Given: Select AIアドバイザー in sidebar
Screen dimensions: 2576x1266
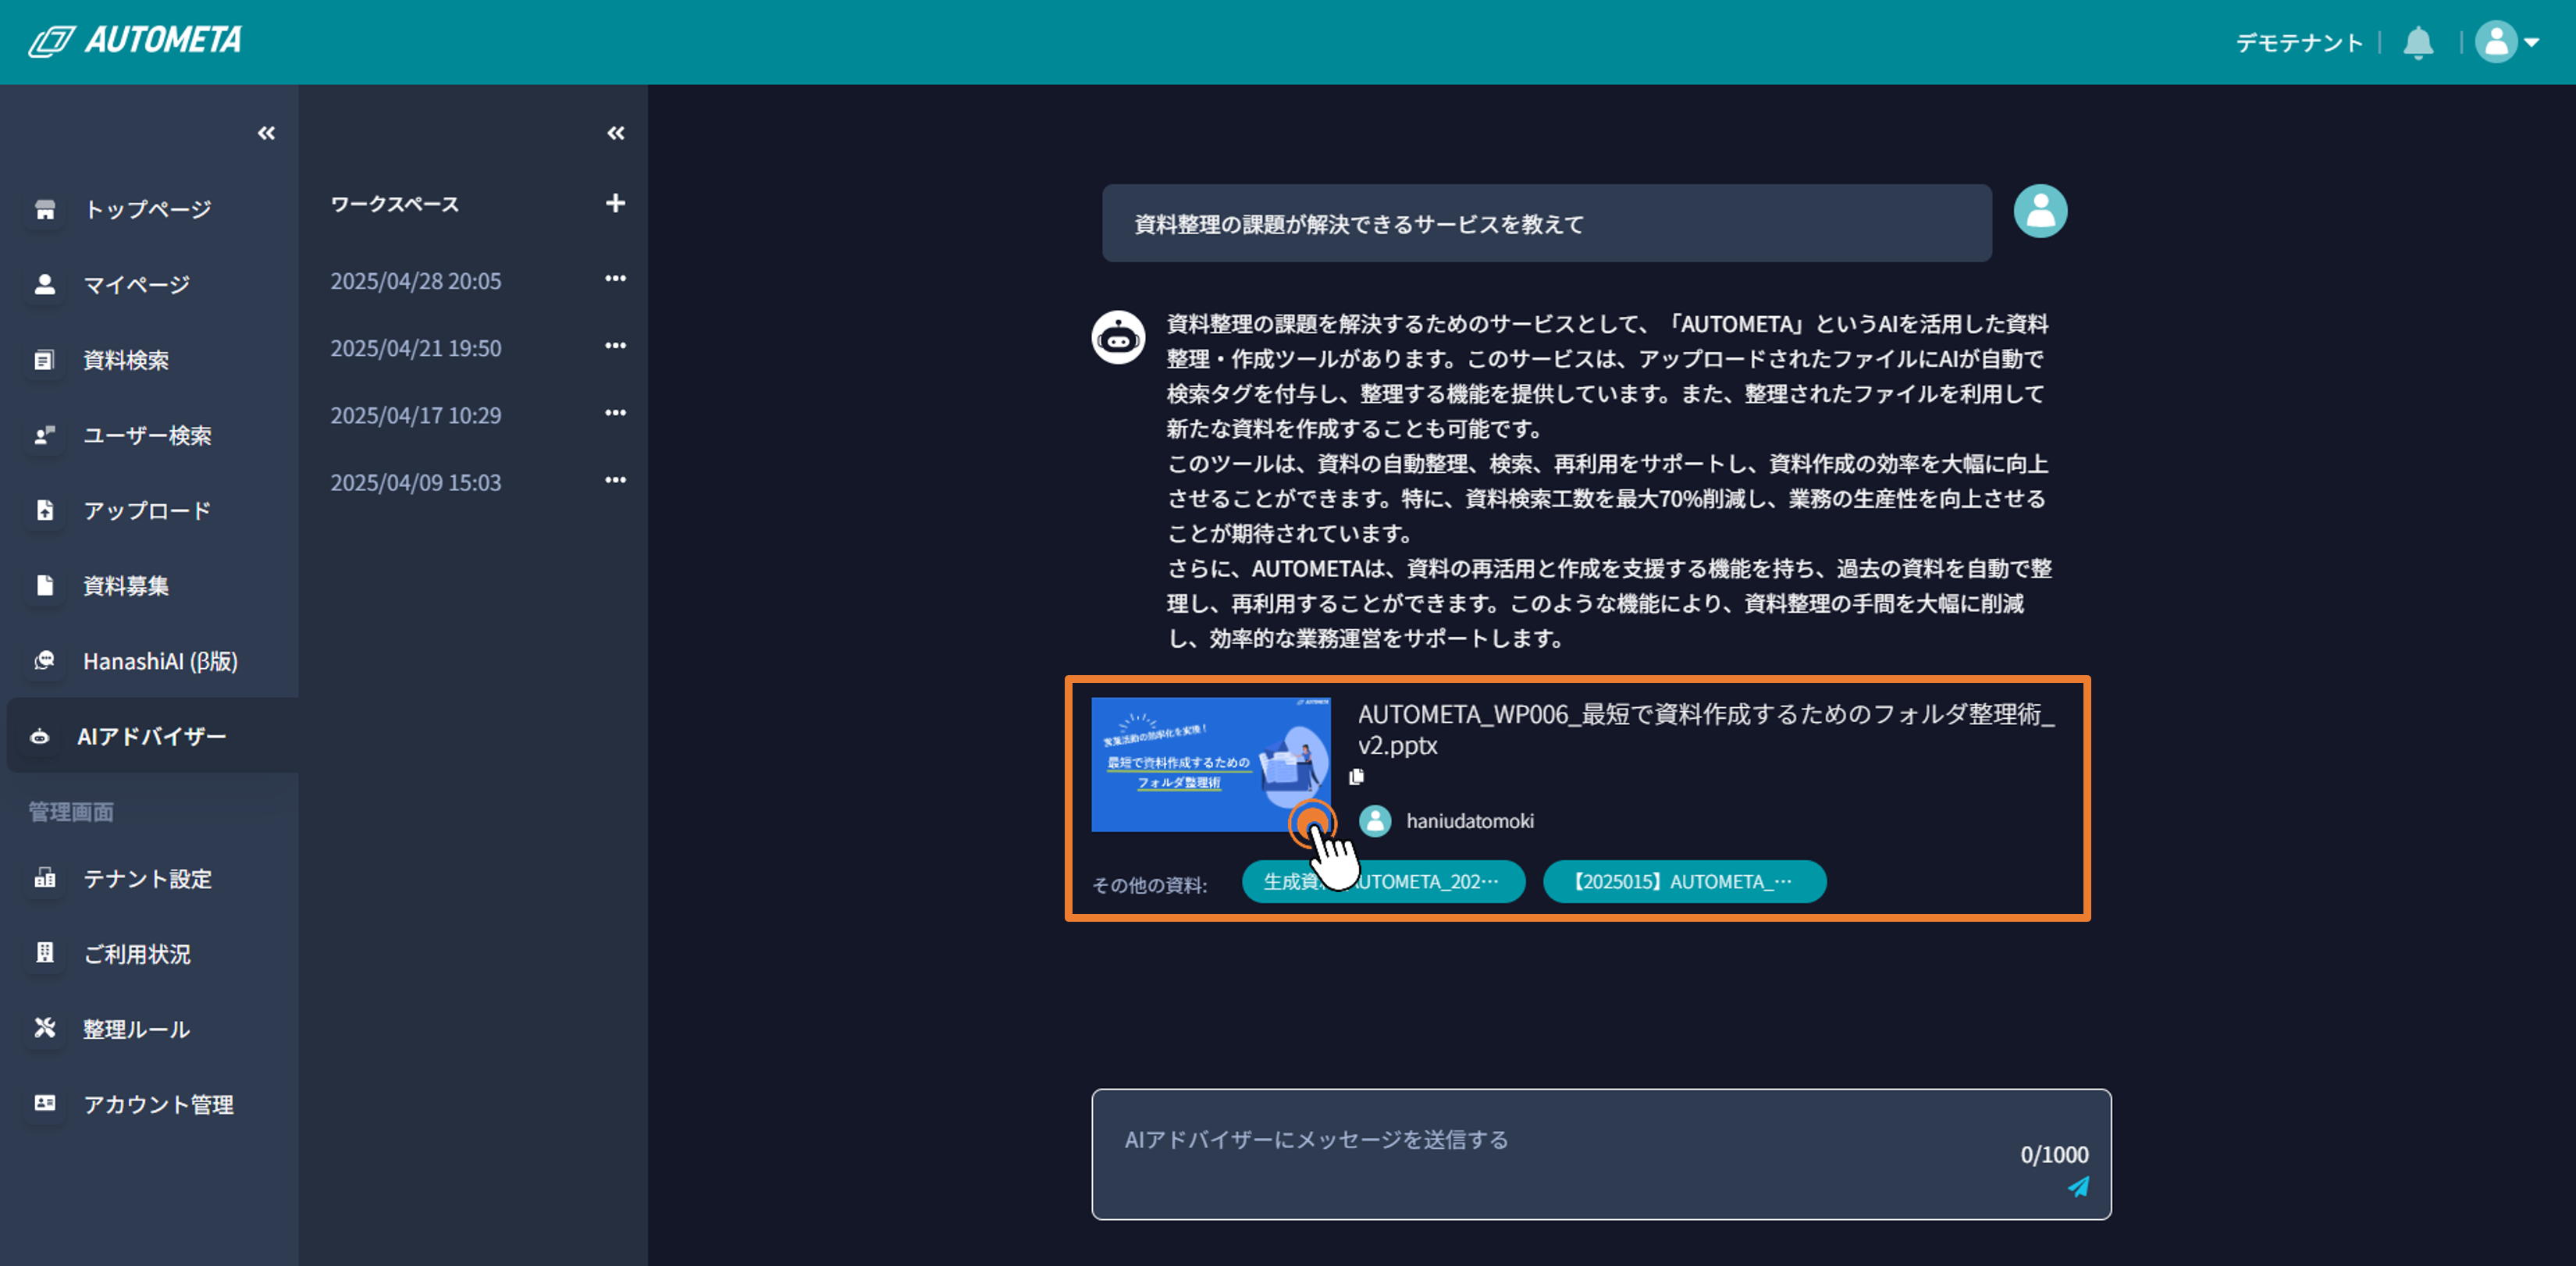Looking at the screenshot, I should click(x=153, y=736).
